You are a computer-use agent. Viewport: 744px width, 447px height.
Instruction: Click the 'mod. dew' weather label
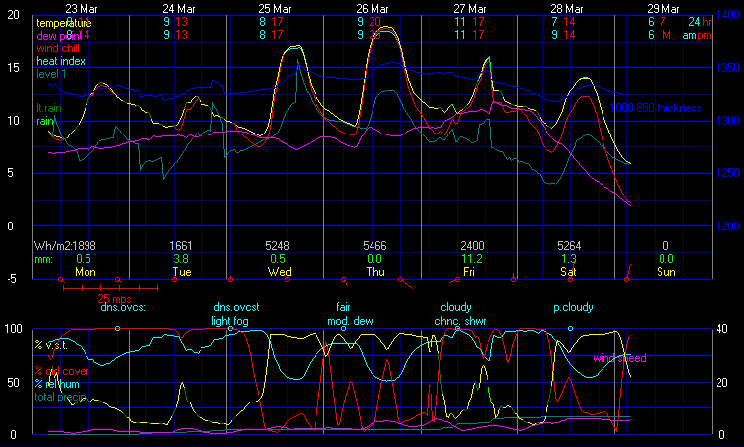click(350, 321)
